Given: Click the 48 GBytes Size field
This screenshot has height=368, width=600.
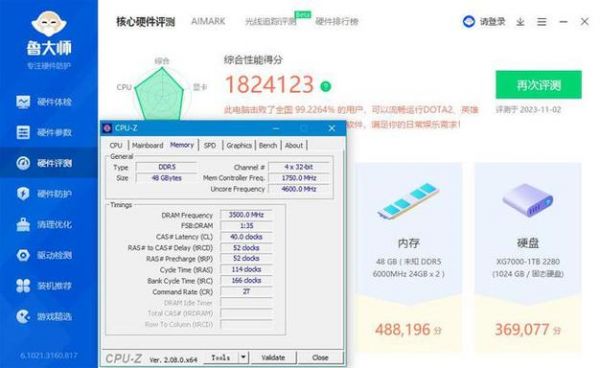Looking at the screenshot, I should (166, 178).
